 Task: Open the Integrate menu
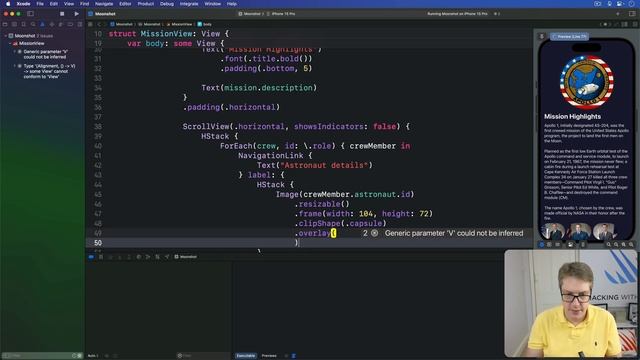(x=189, y=4)
